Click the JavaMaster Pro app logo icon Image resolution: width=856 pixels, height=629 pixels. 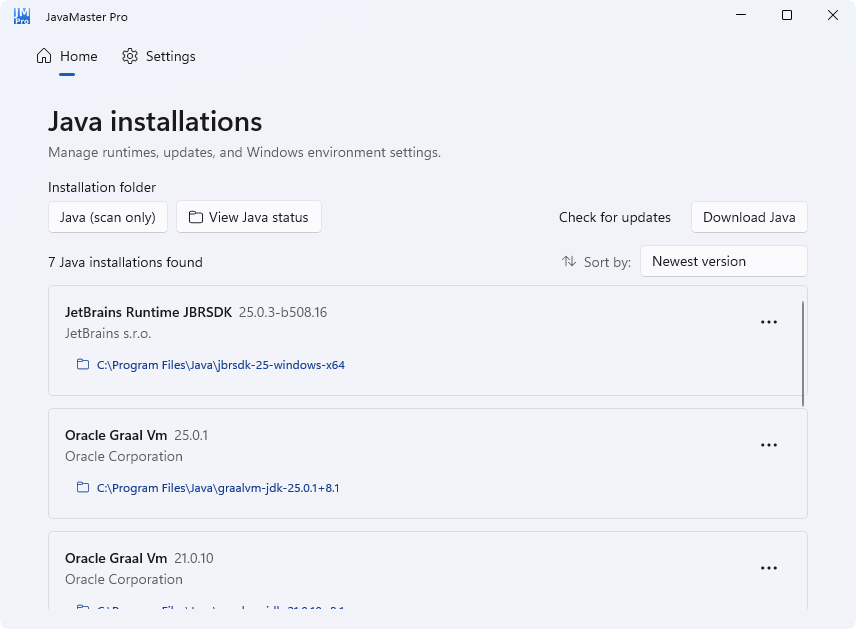tap(22, 16)
